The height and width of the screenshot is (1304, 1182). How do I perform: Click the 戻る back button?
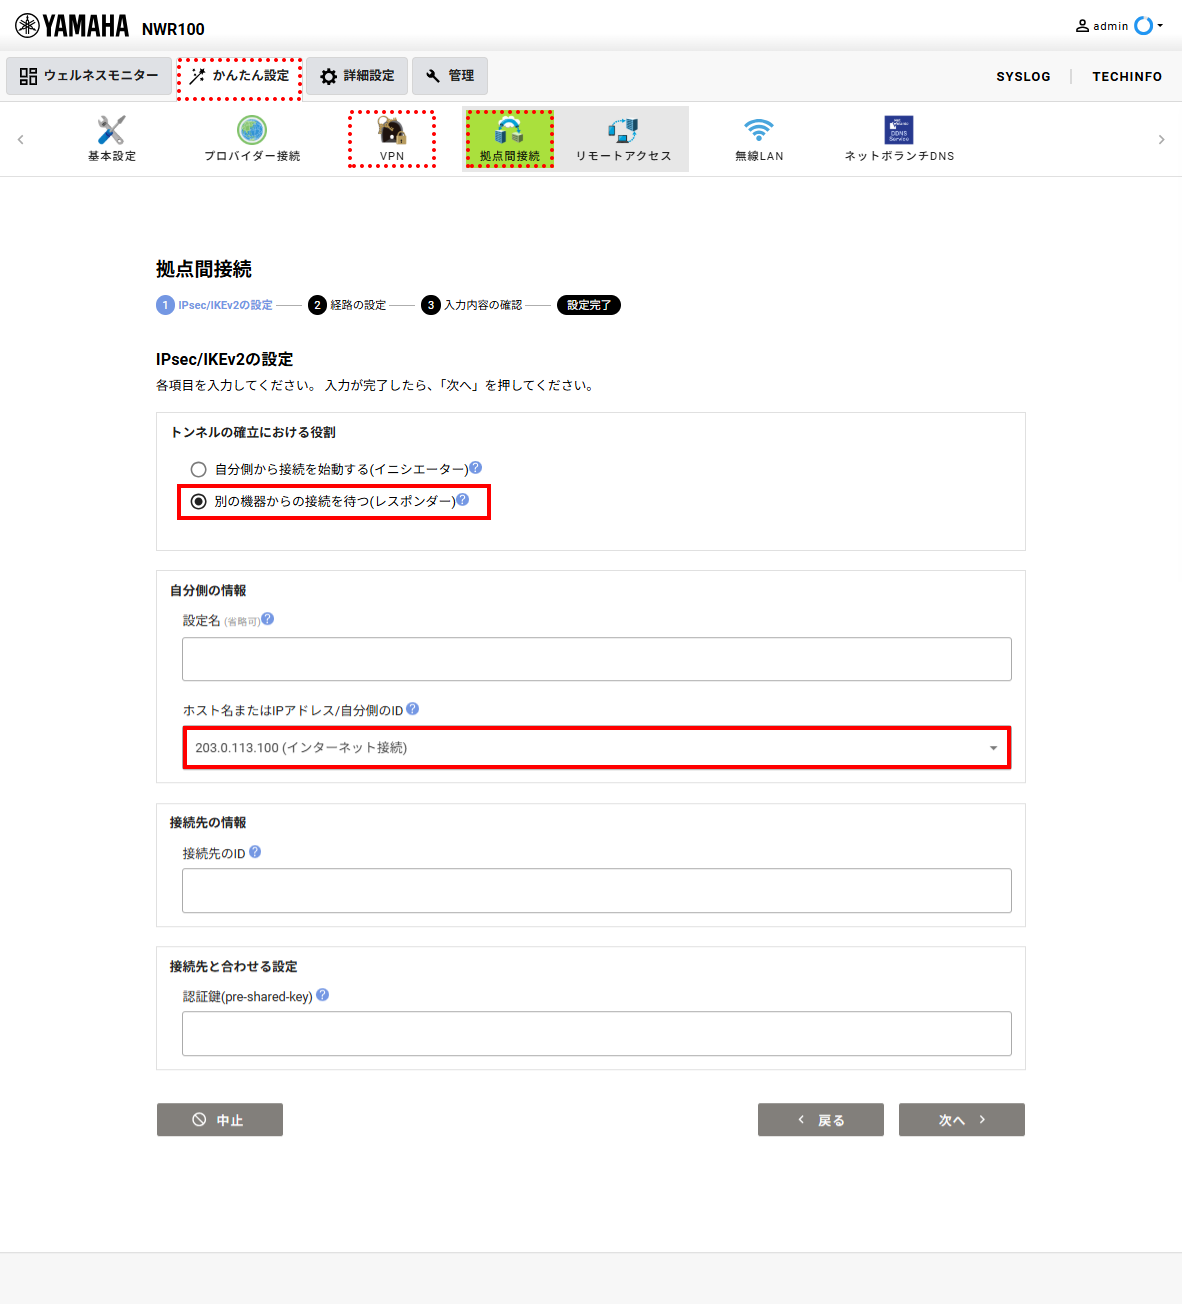click(x=821, y=1120)
